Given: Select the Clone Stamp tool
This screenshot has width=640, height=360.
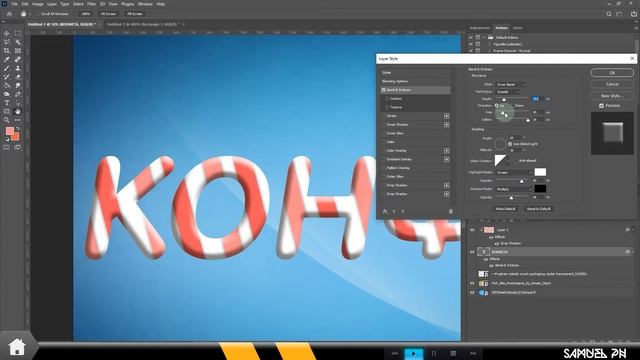Looking at the screenshot, I should [18, 68].
